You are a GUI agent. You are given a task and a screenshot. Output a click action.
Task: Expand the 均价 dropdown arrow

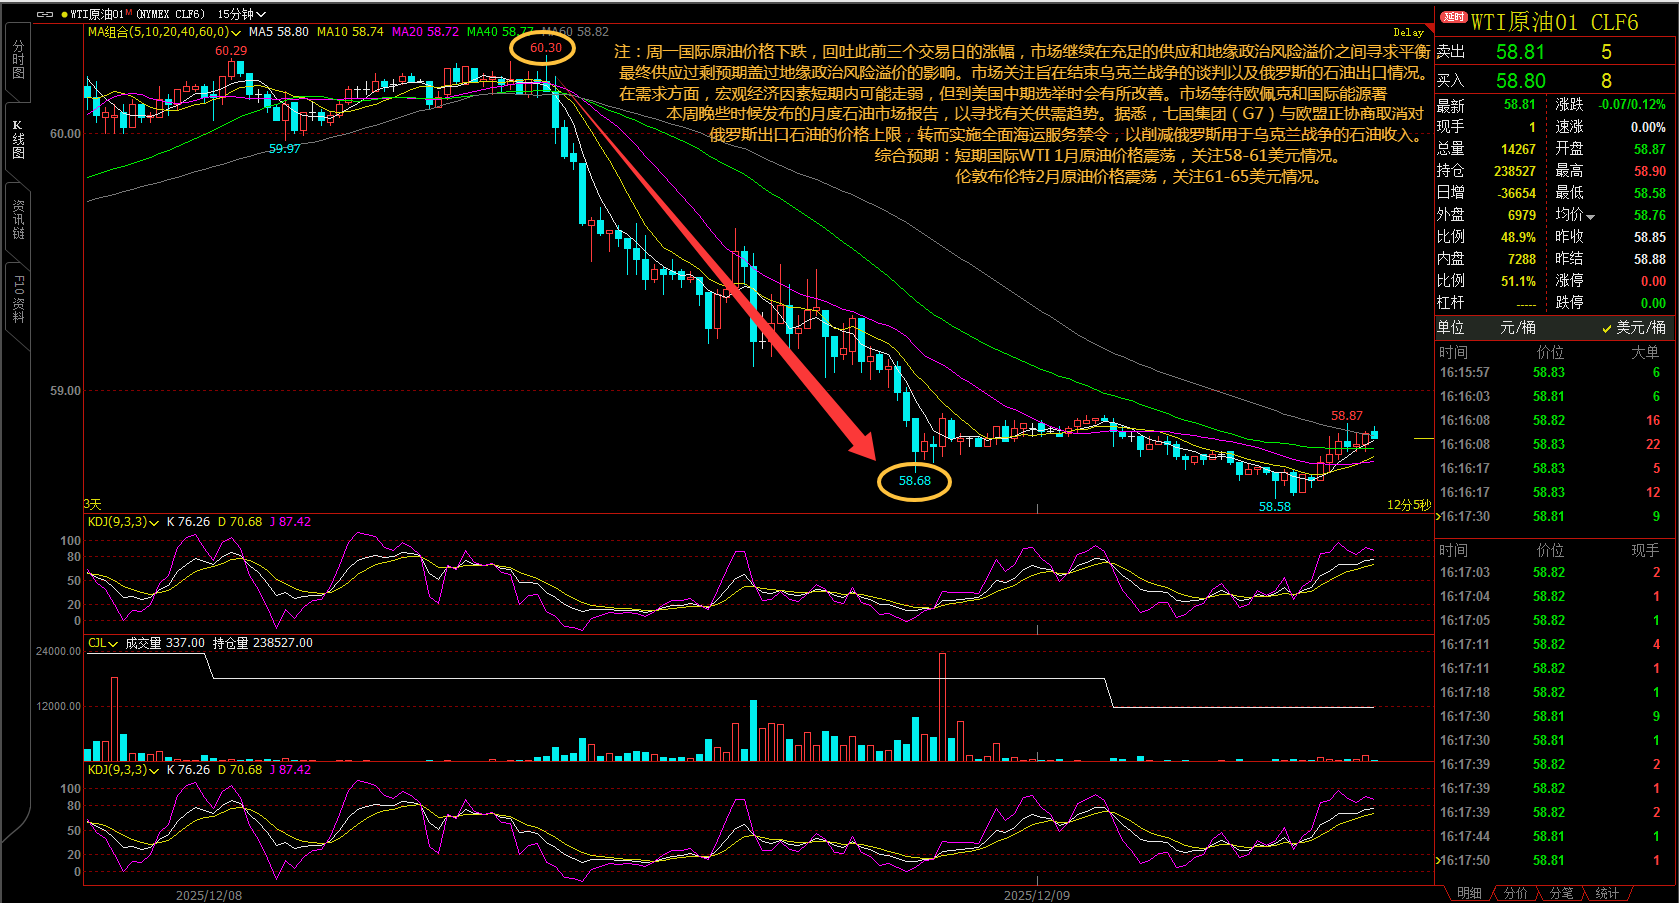[x=1591, y=216]
